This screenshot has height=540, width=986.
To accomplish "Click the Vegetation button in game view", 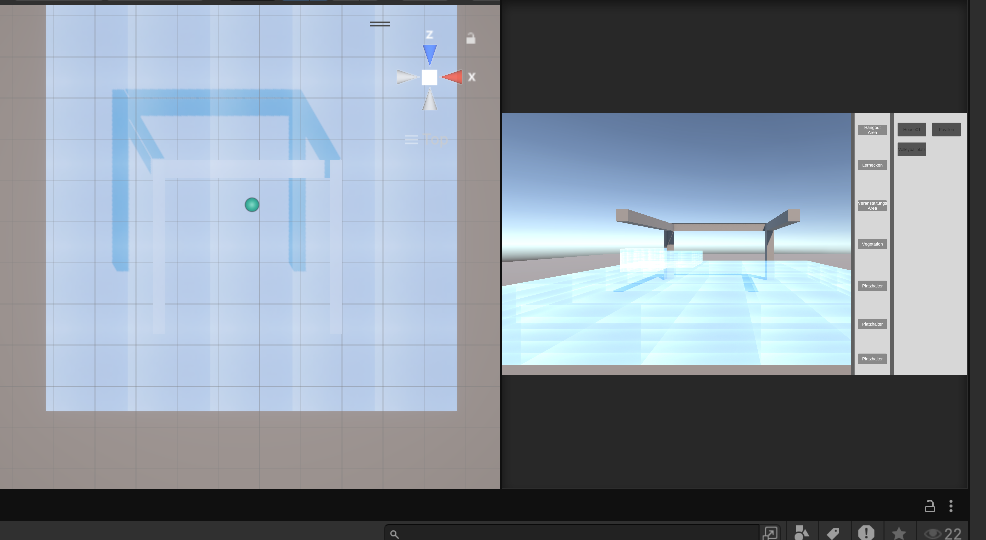I will coord(872,244).
